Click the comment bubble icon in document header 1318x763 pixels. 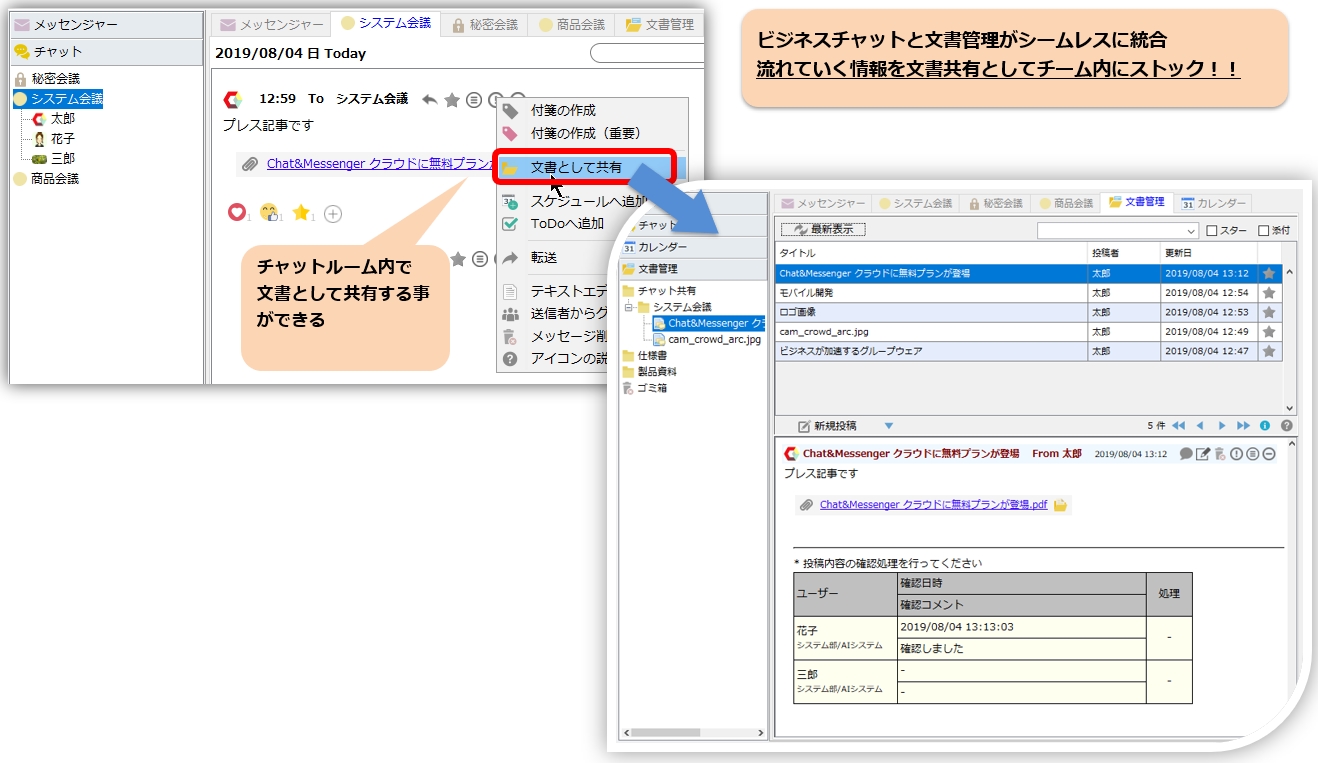coord(1187,454)
